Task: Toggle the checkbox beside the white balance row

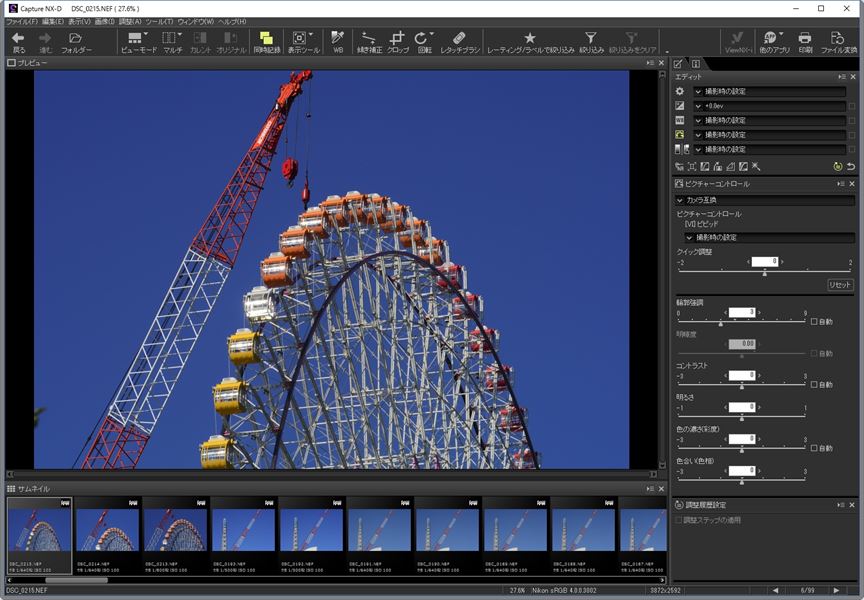Action: click(852, 120)
